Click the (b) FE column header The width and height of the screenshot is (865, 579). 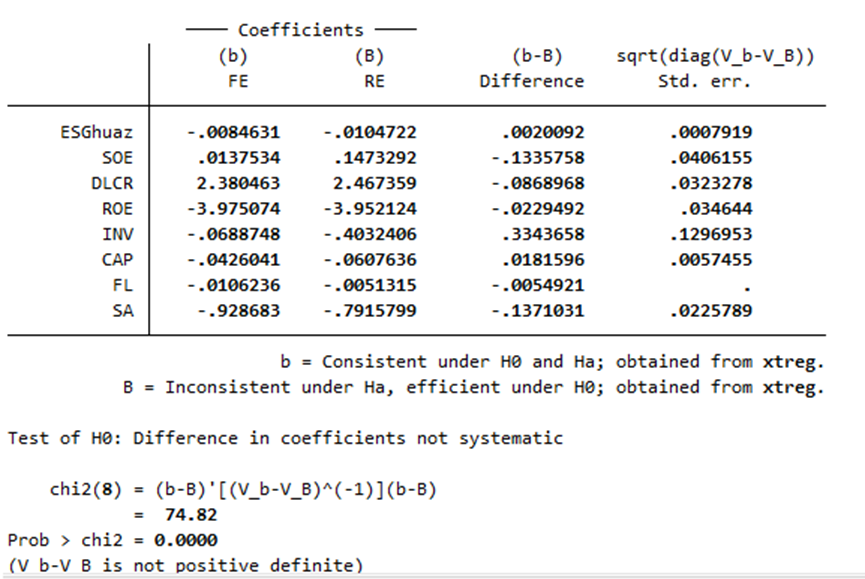[x=233, y=68]
